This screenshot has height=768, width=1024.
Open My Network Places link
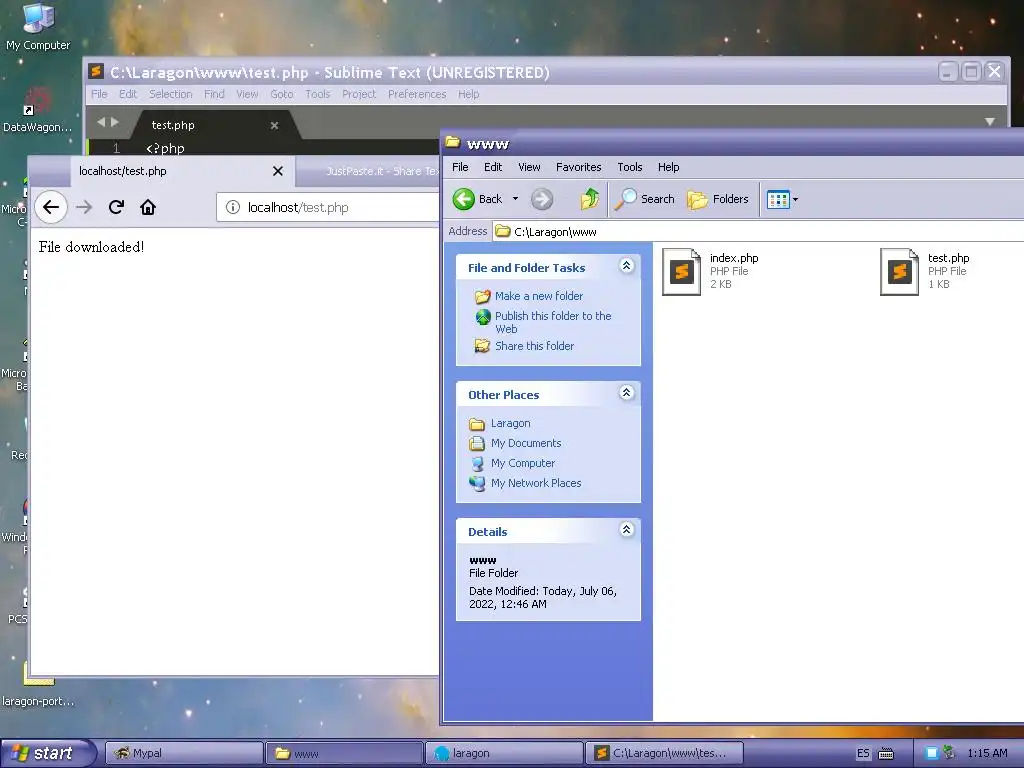[536, 483]
